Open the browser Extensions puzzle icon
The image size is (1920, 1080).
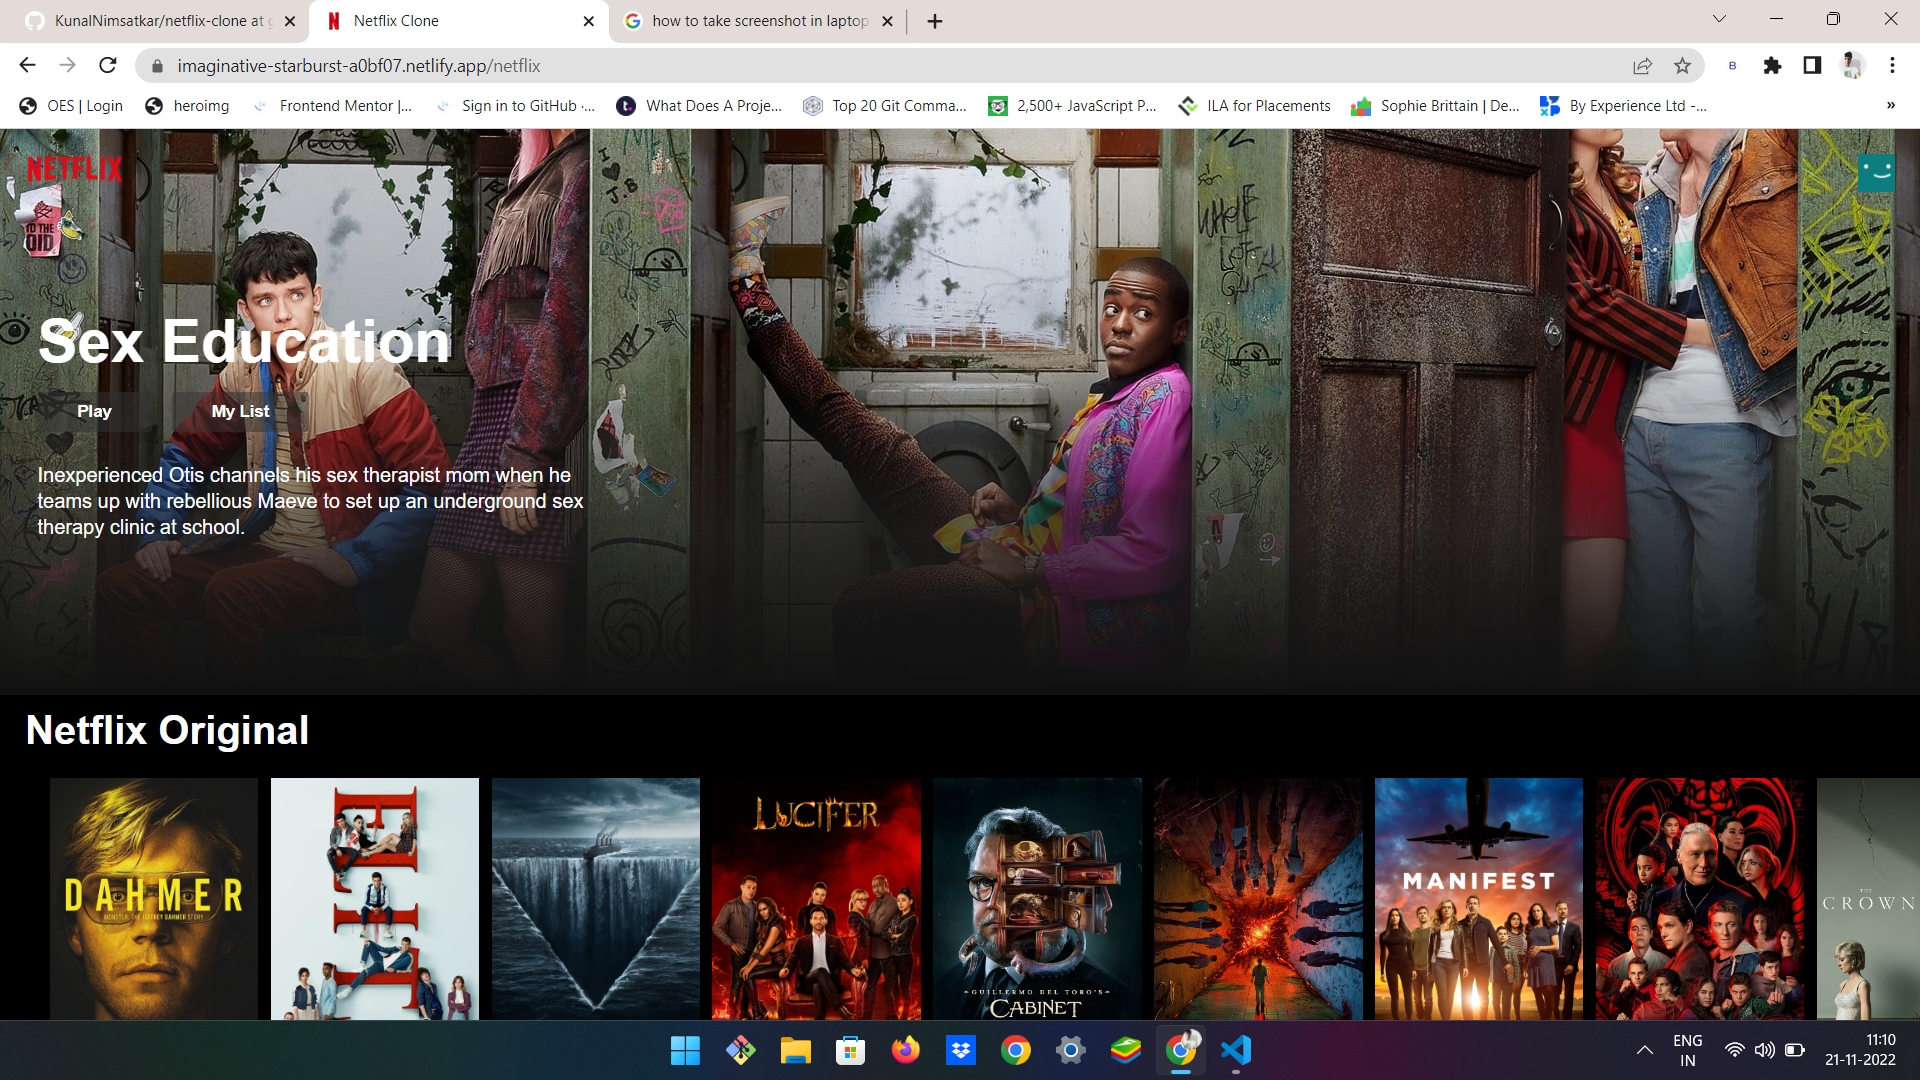(x=1772, y=66)
